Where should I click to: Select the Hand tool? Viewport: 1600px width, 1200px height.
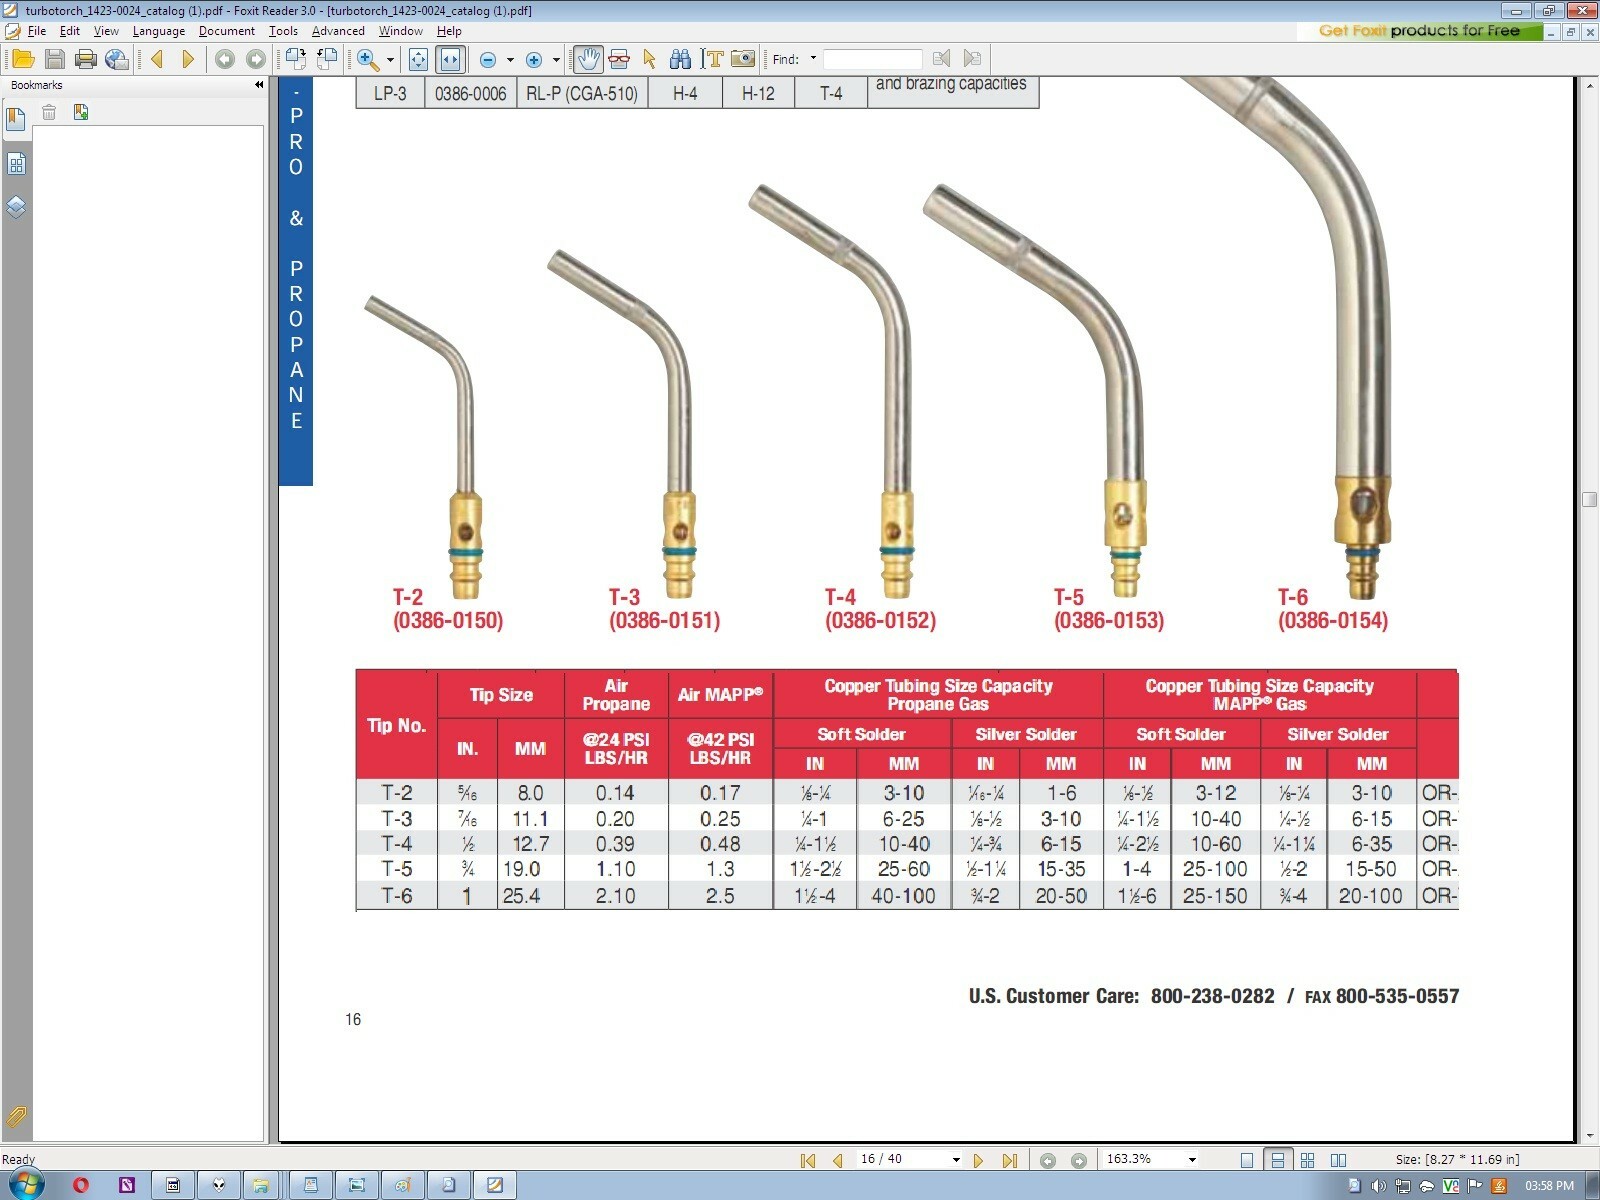[586, 59]
